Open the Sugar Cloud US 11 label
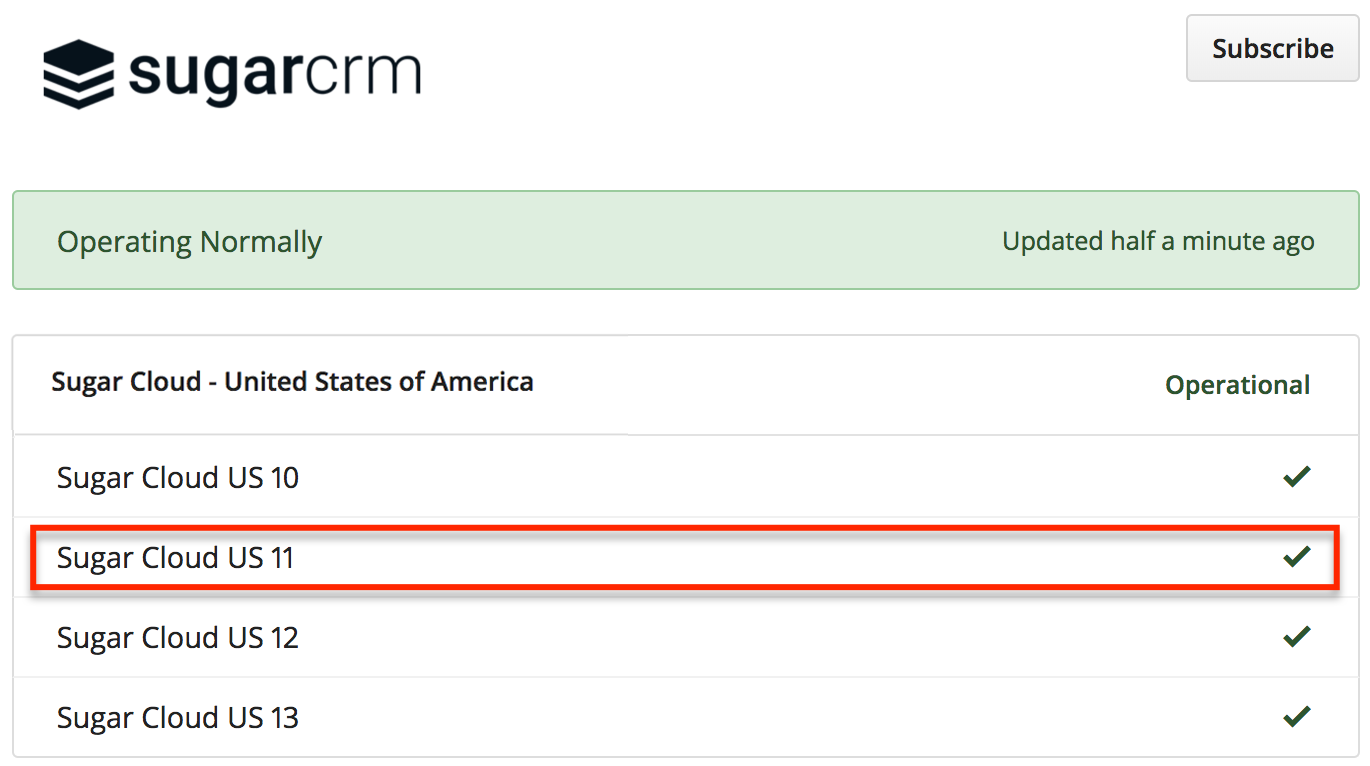 [176, 558]
